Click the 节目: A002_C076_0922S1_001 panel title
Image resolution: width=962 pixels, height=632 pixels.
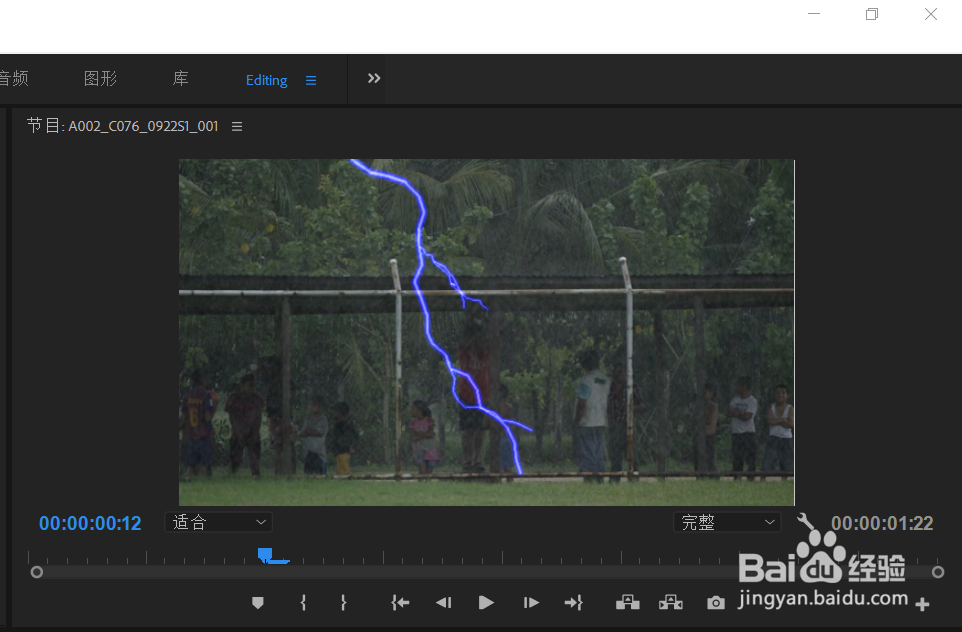coord(123,126)
